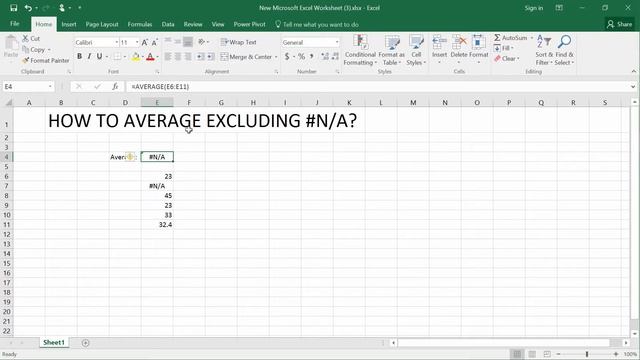The width and height of the screenshot is (640, 360).
Task: Open Find & Select
Action: pos(564,50)
